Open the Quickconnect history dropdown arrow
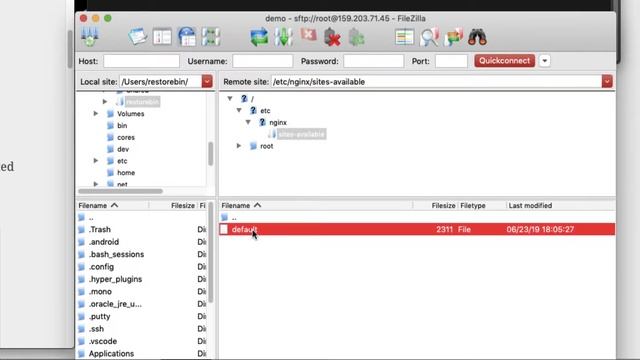 tap(544, 61)
